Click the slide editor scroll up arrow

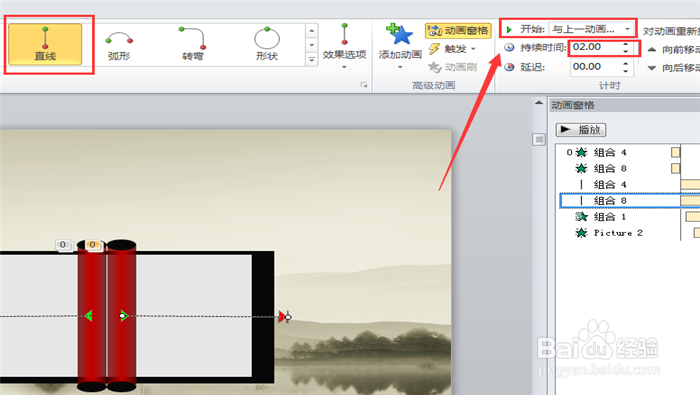click(x=539, y=103)
